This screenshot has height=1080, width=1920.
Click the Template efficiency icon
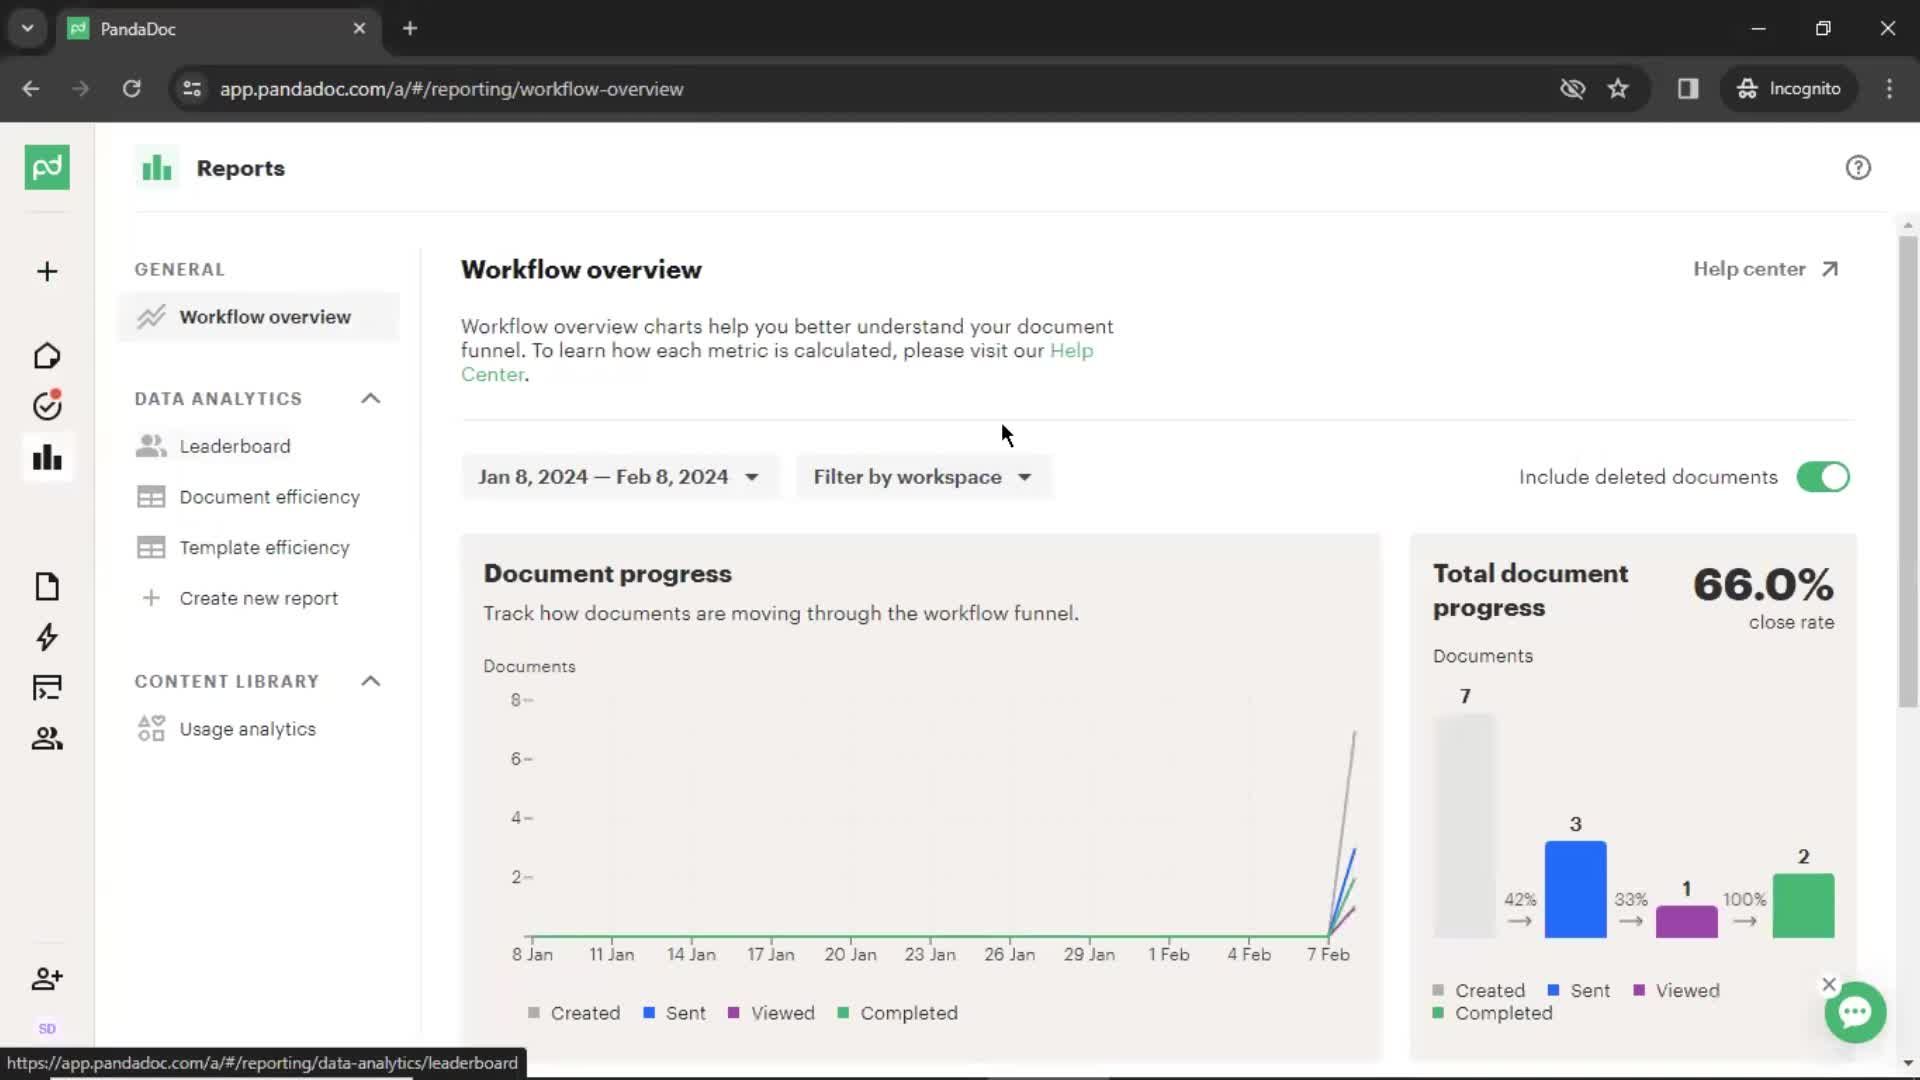click(149, 546)
